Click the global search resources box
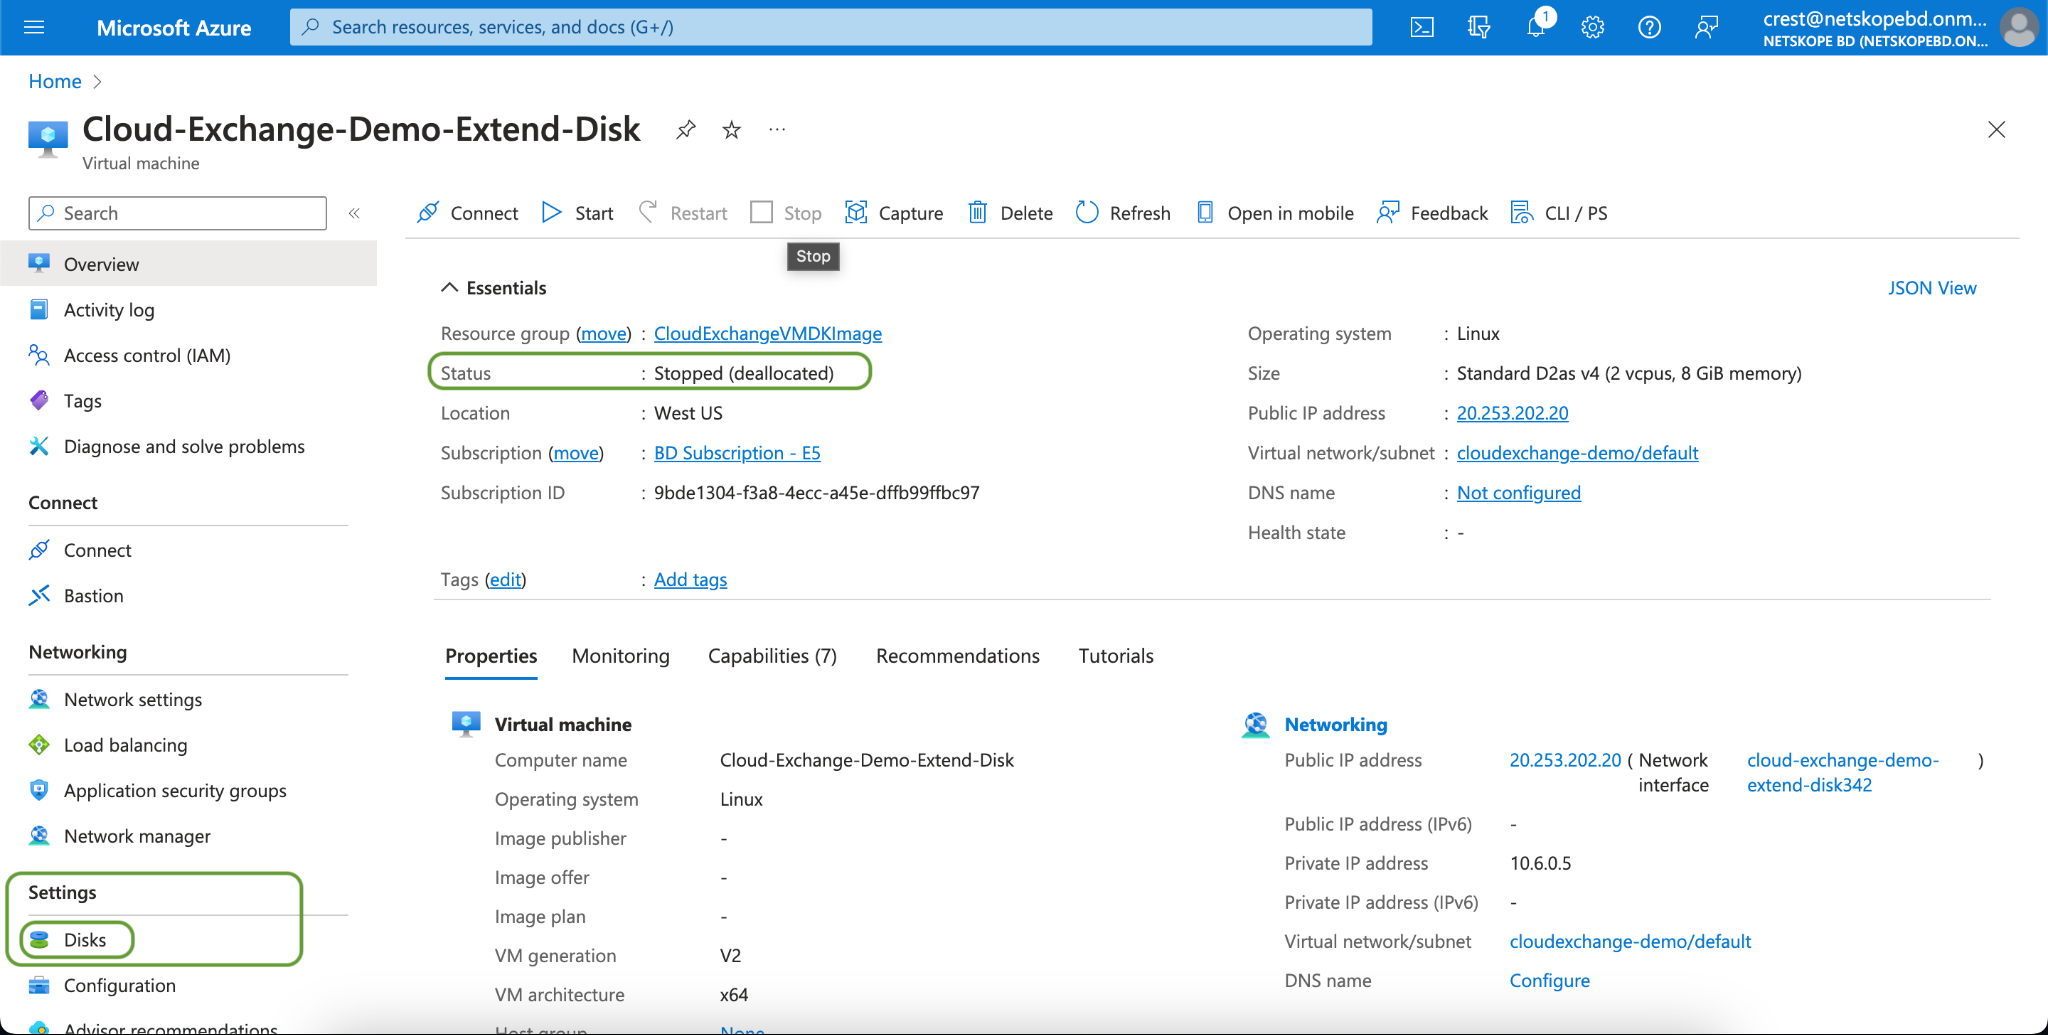 tap(831, 27)
